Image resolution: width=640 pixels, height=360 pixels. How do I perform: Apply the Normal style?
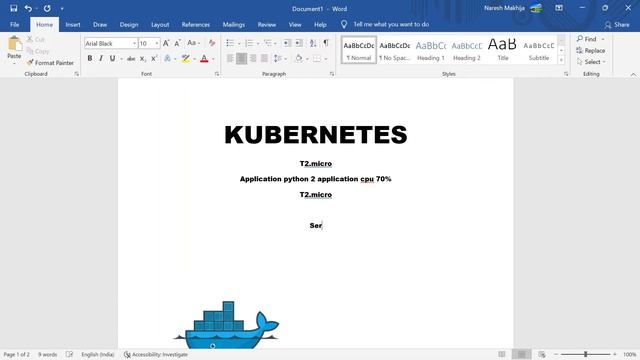pos(359,50)
